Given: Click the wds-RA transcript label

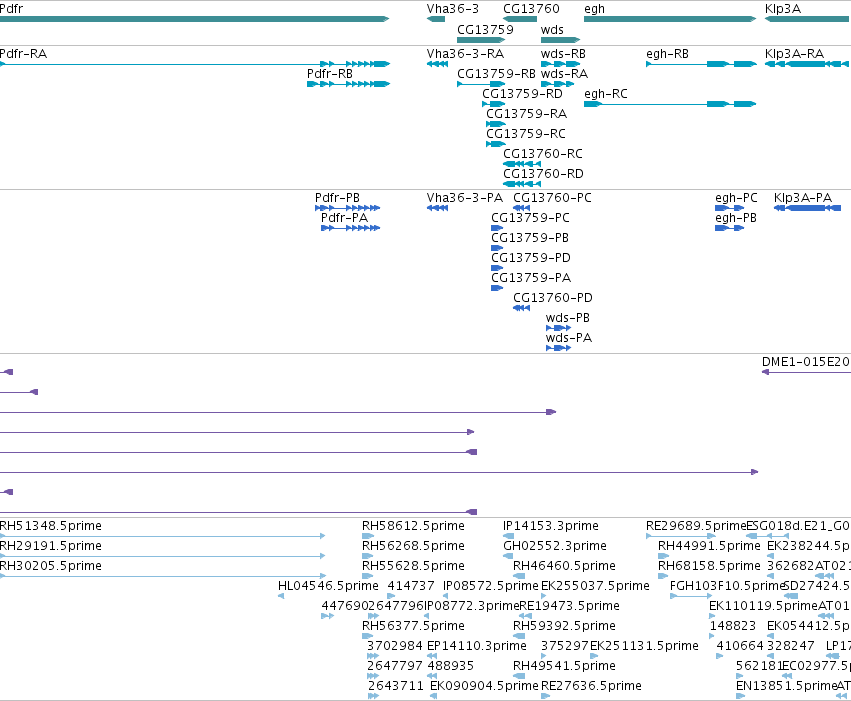Looking at the screenshot, I should [564, 74].
